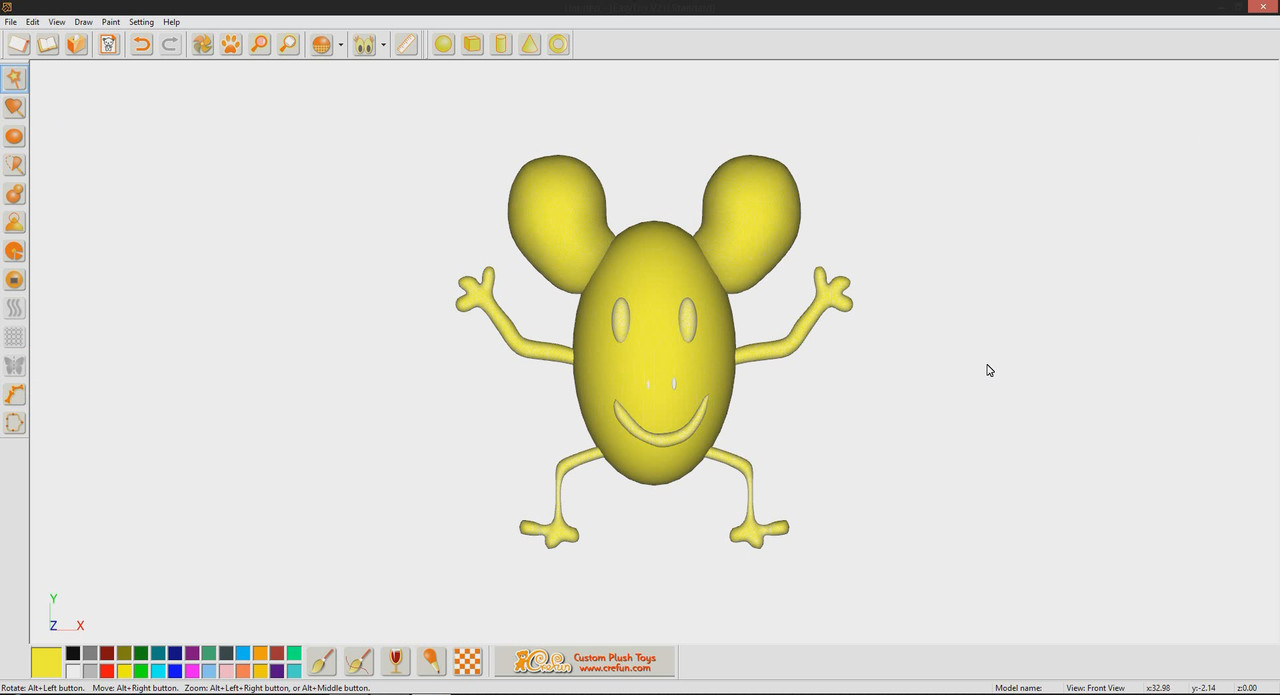
Task: Select the pinwheel rotate view tool
Action: [203, 44]
